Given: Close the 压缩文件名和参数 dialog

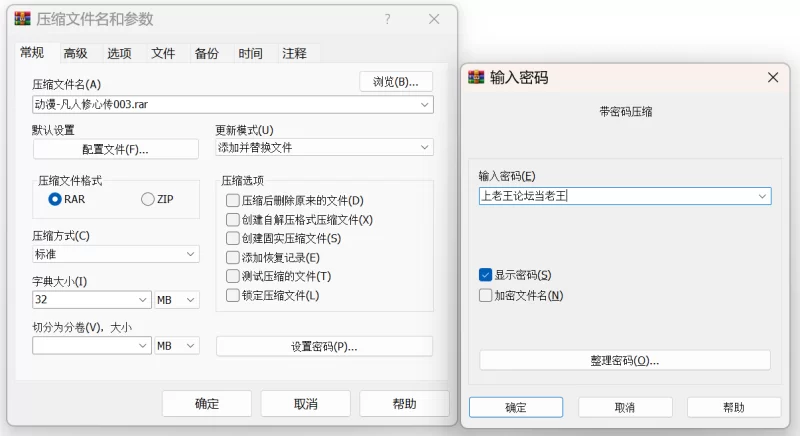Looking at the screenshot, I should tap(433, 19).
